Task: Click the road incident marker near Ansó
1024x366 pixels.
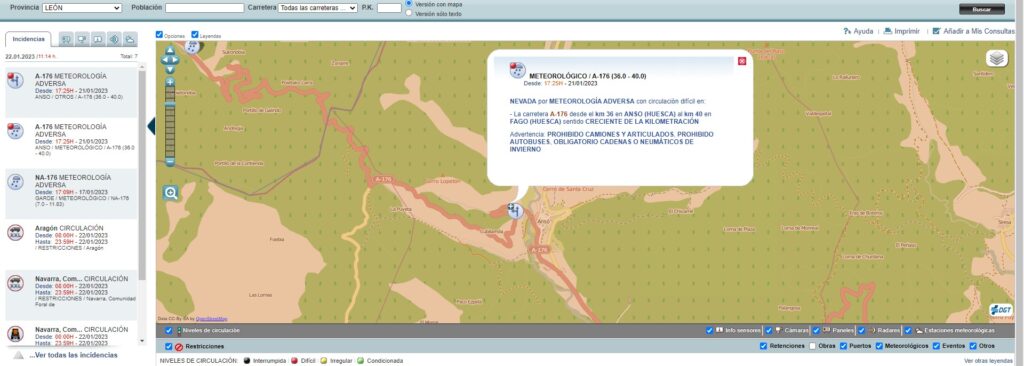Action: [x=515, y=210]
